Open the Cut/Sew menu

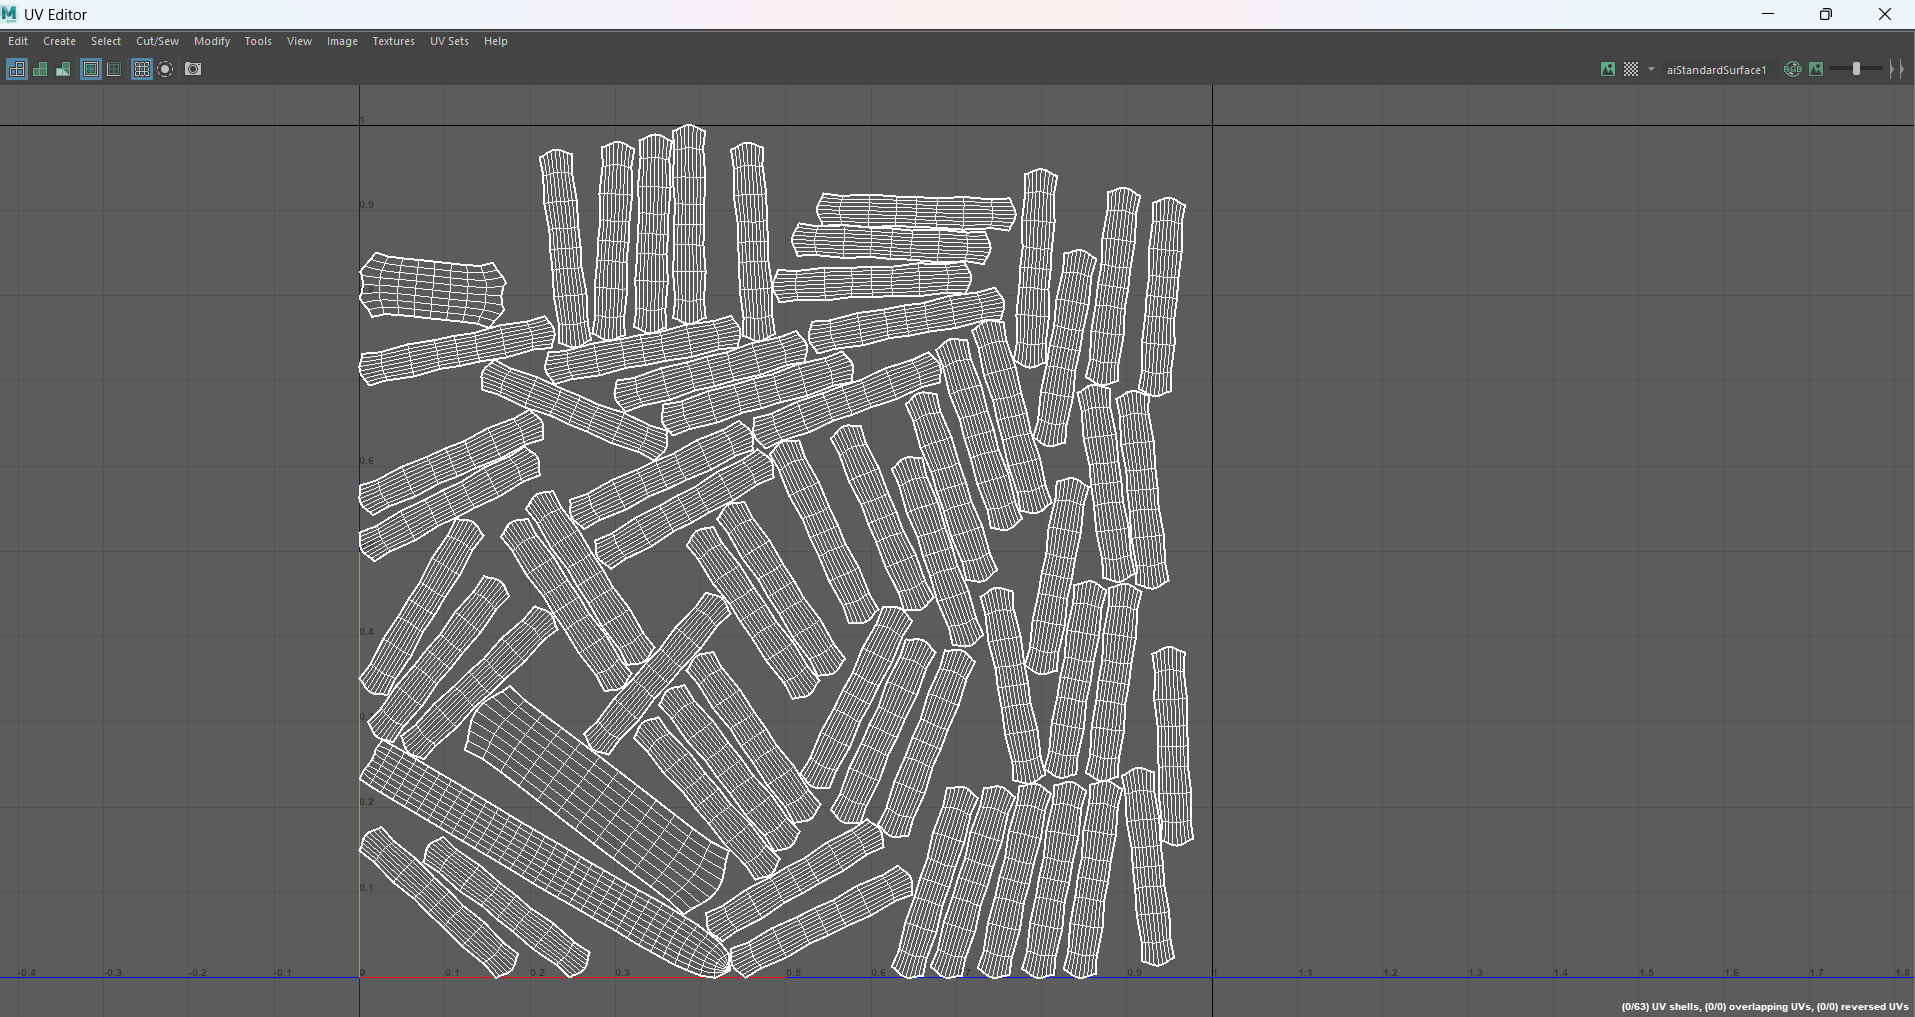pos(157,41)
